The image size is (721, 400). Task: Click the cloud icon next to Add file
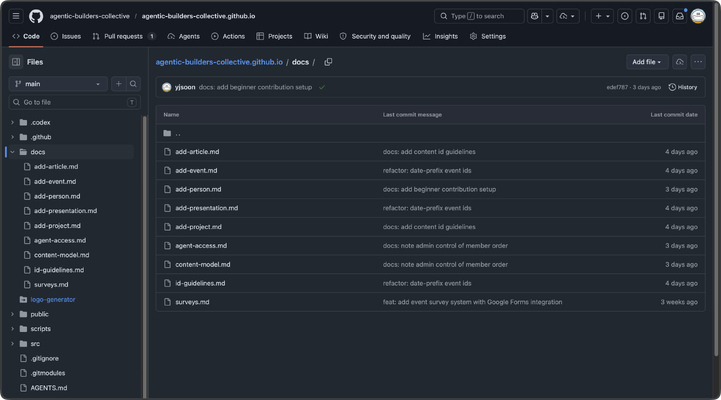pyautogui.click(x=680, y=62)
